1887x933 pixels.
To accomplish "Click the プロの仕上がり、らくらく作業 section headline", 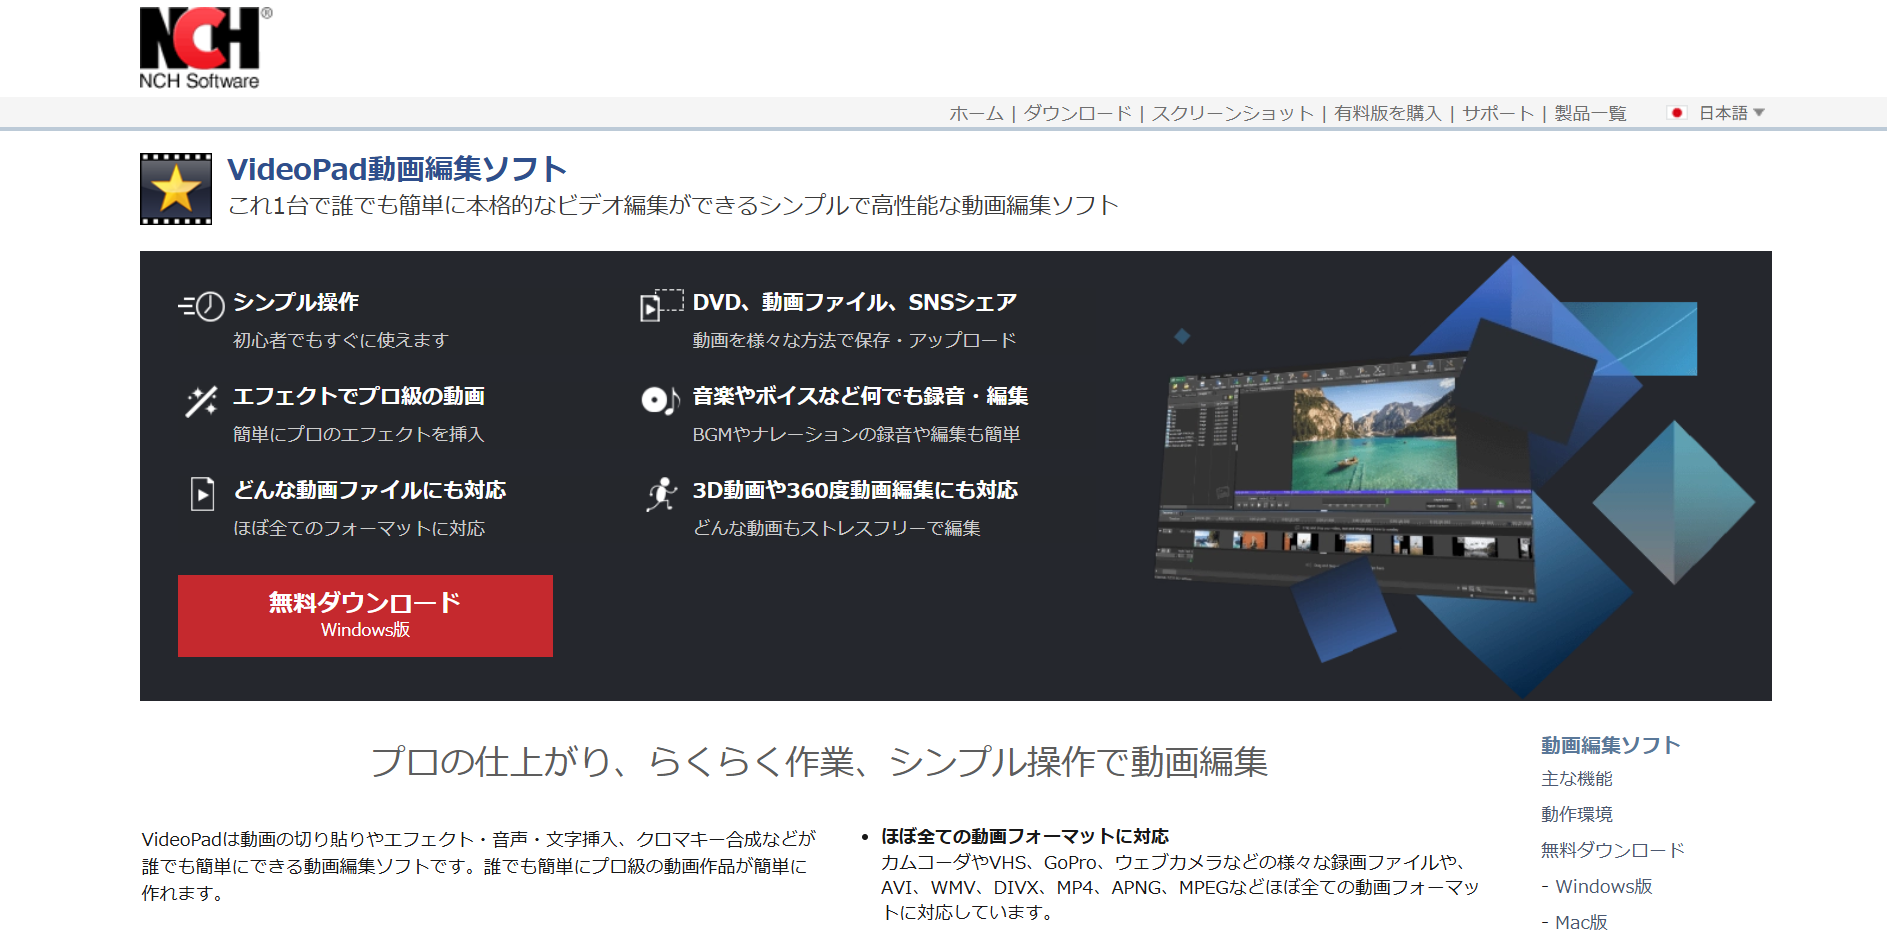I will click(819, 762).
